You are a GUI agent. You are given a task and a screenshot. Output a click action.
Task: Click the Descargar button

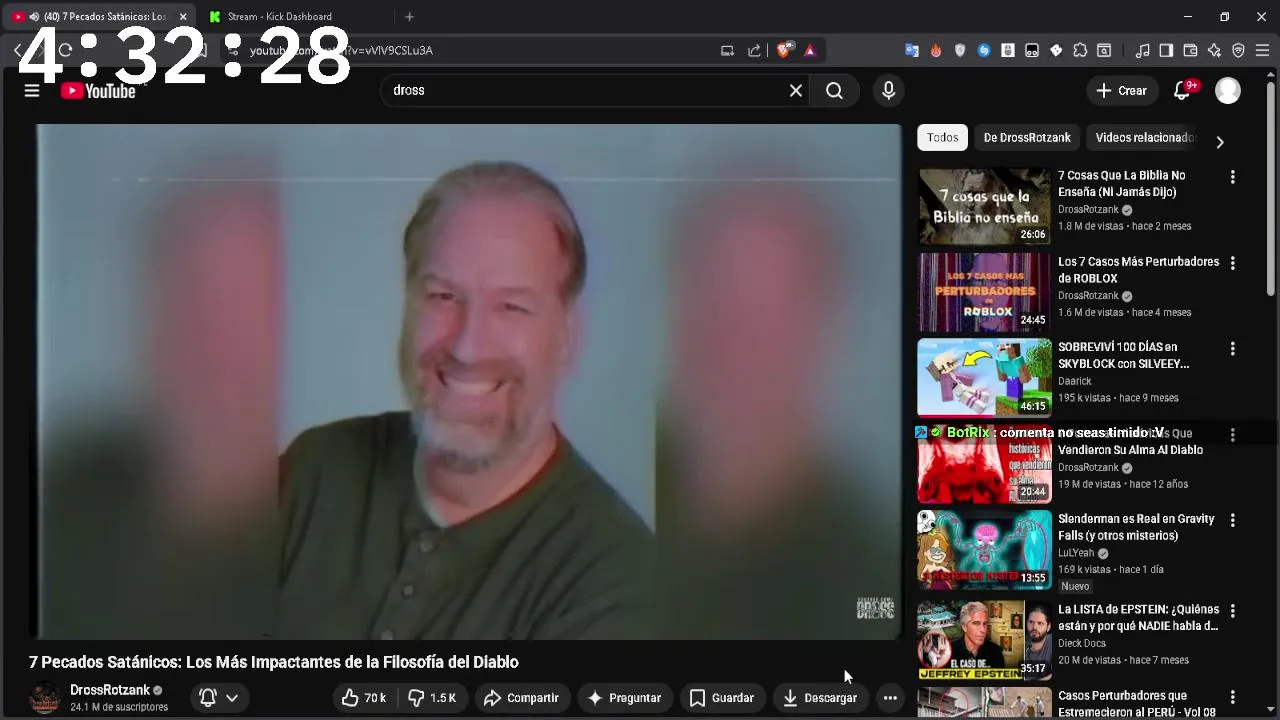click(820, 698)
